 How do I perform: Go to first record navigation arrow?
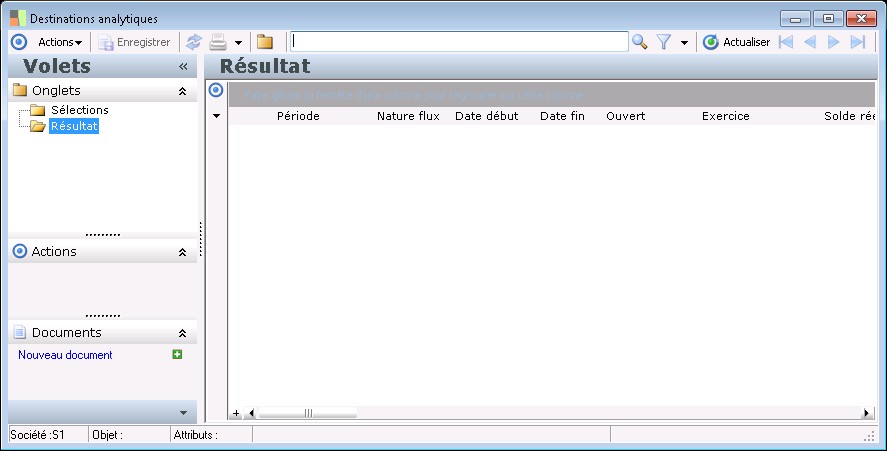click(x=786, y=42)
